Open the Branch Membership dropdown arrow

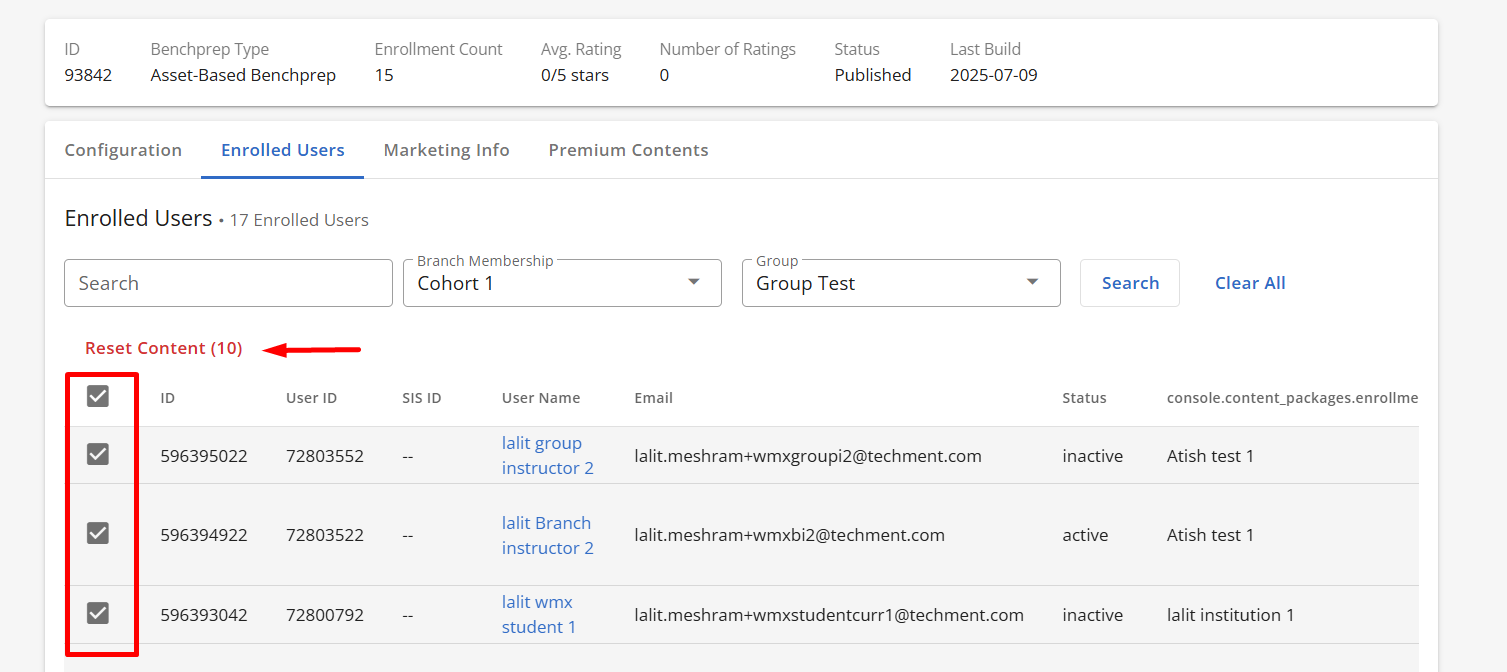point(694,283)
